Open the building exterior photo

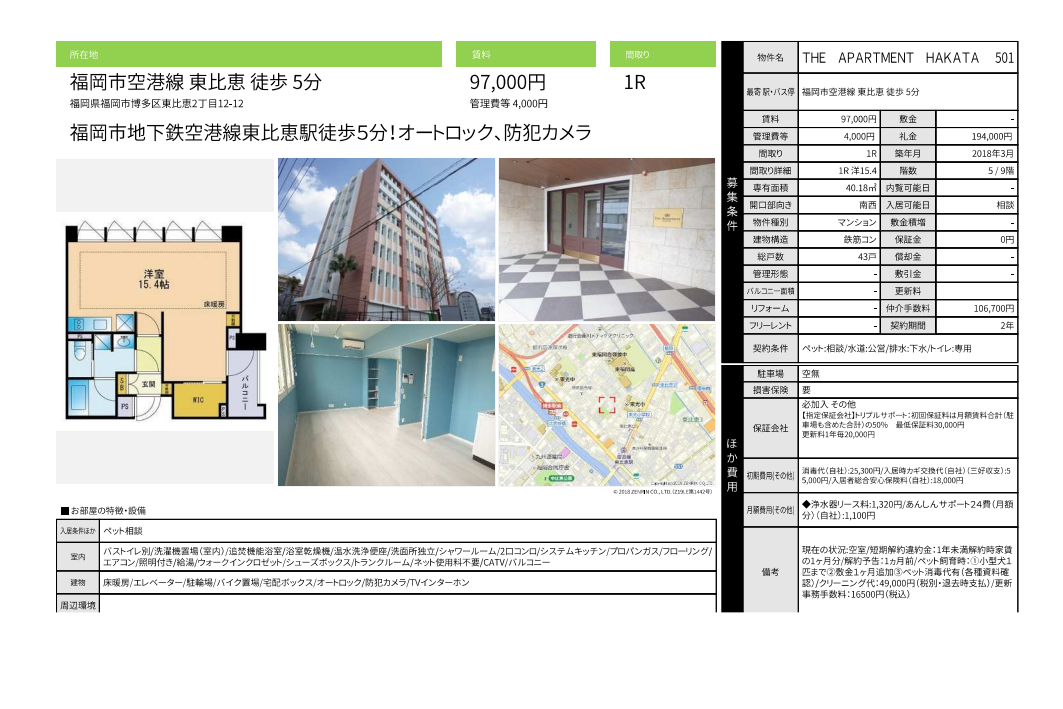point(386,239)
